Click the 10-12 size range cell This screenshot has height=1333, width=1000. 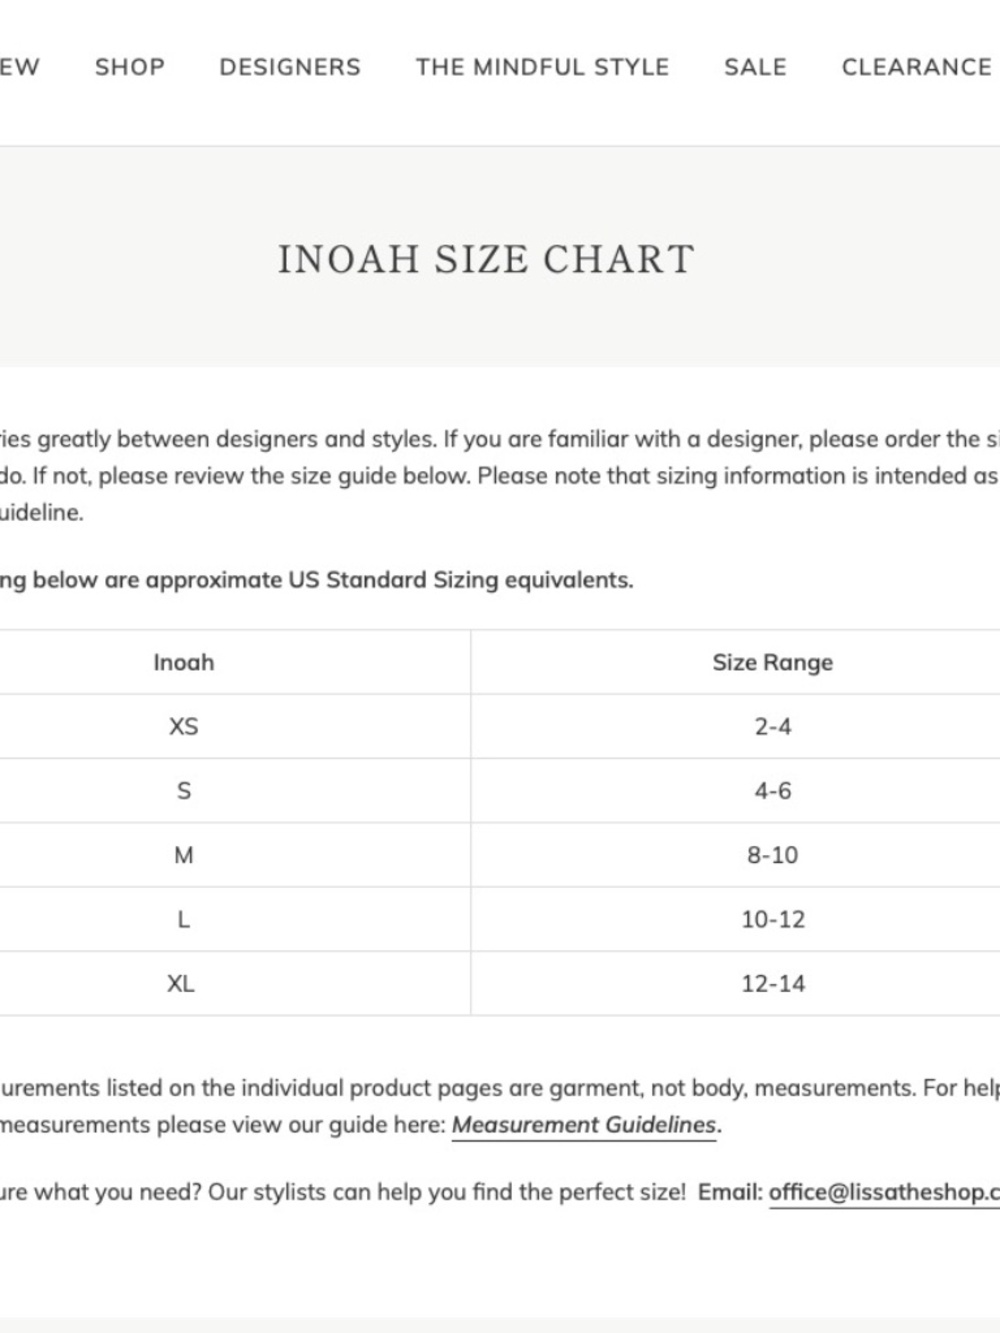pyautogui.click(x=773, y=919)
